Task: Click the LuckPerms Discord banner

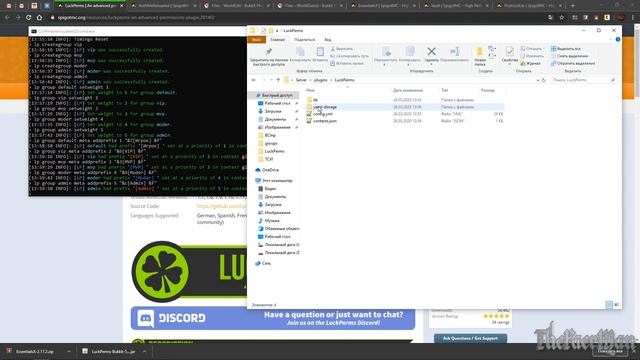Action: (273, 318)
